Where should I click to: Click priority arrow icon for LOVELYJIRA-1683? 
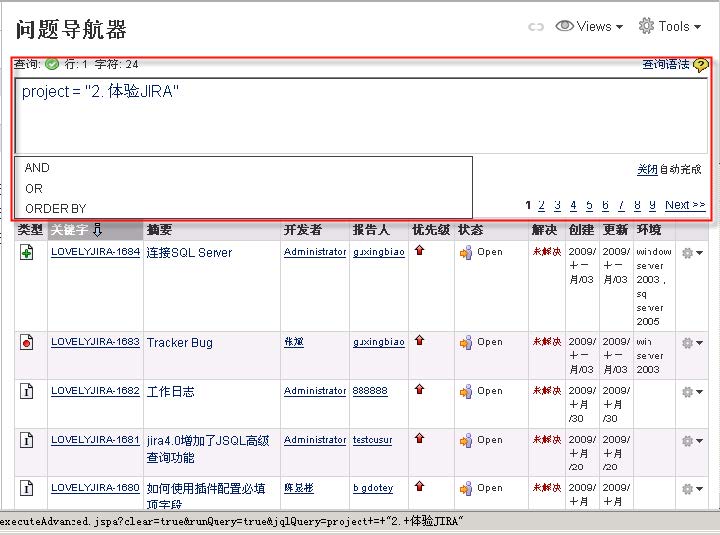419,340
